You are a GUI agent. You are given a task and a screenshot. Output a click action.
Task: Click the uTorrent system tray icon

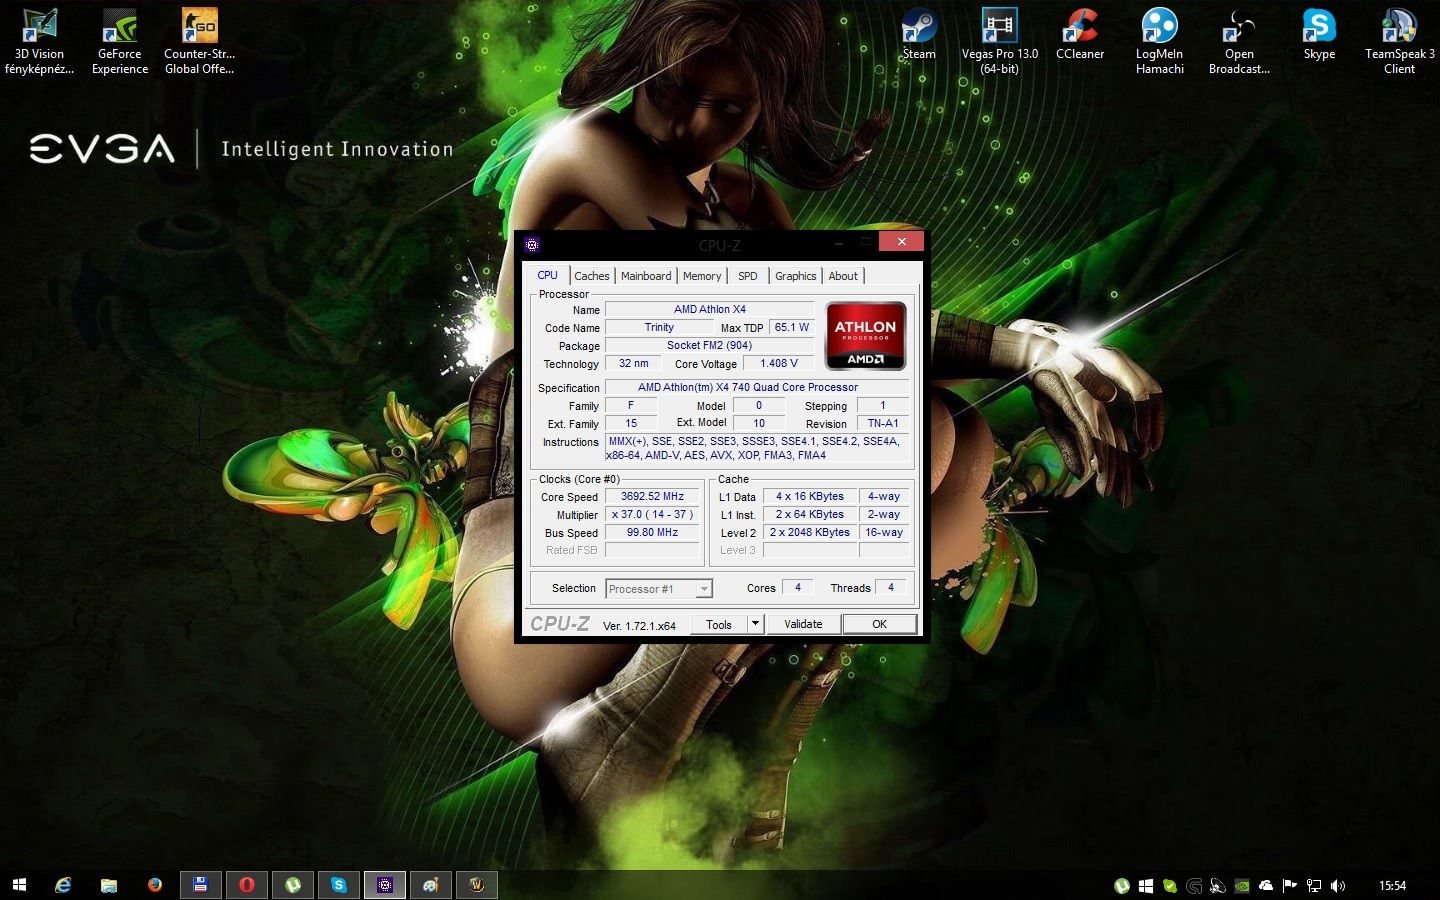(1122, 885)
